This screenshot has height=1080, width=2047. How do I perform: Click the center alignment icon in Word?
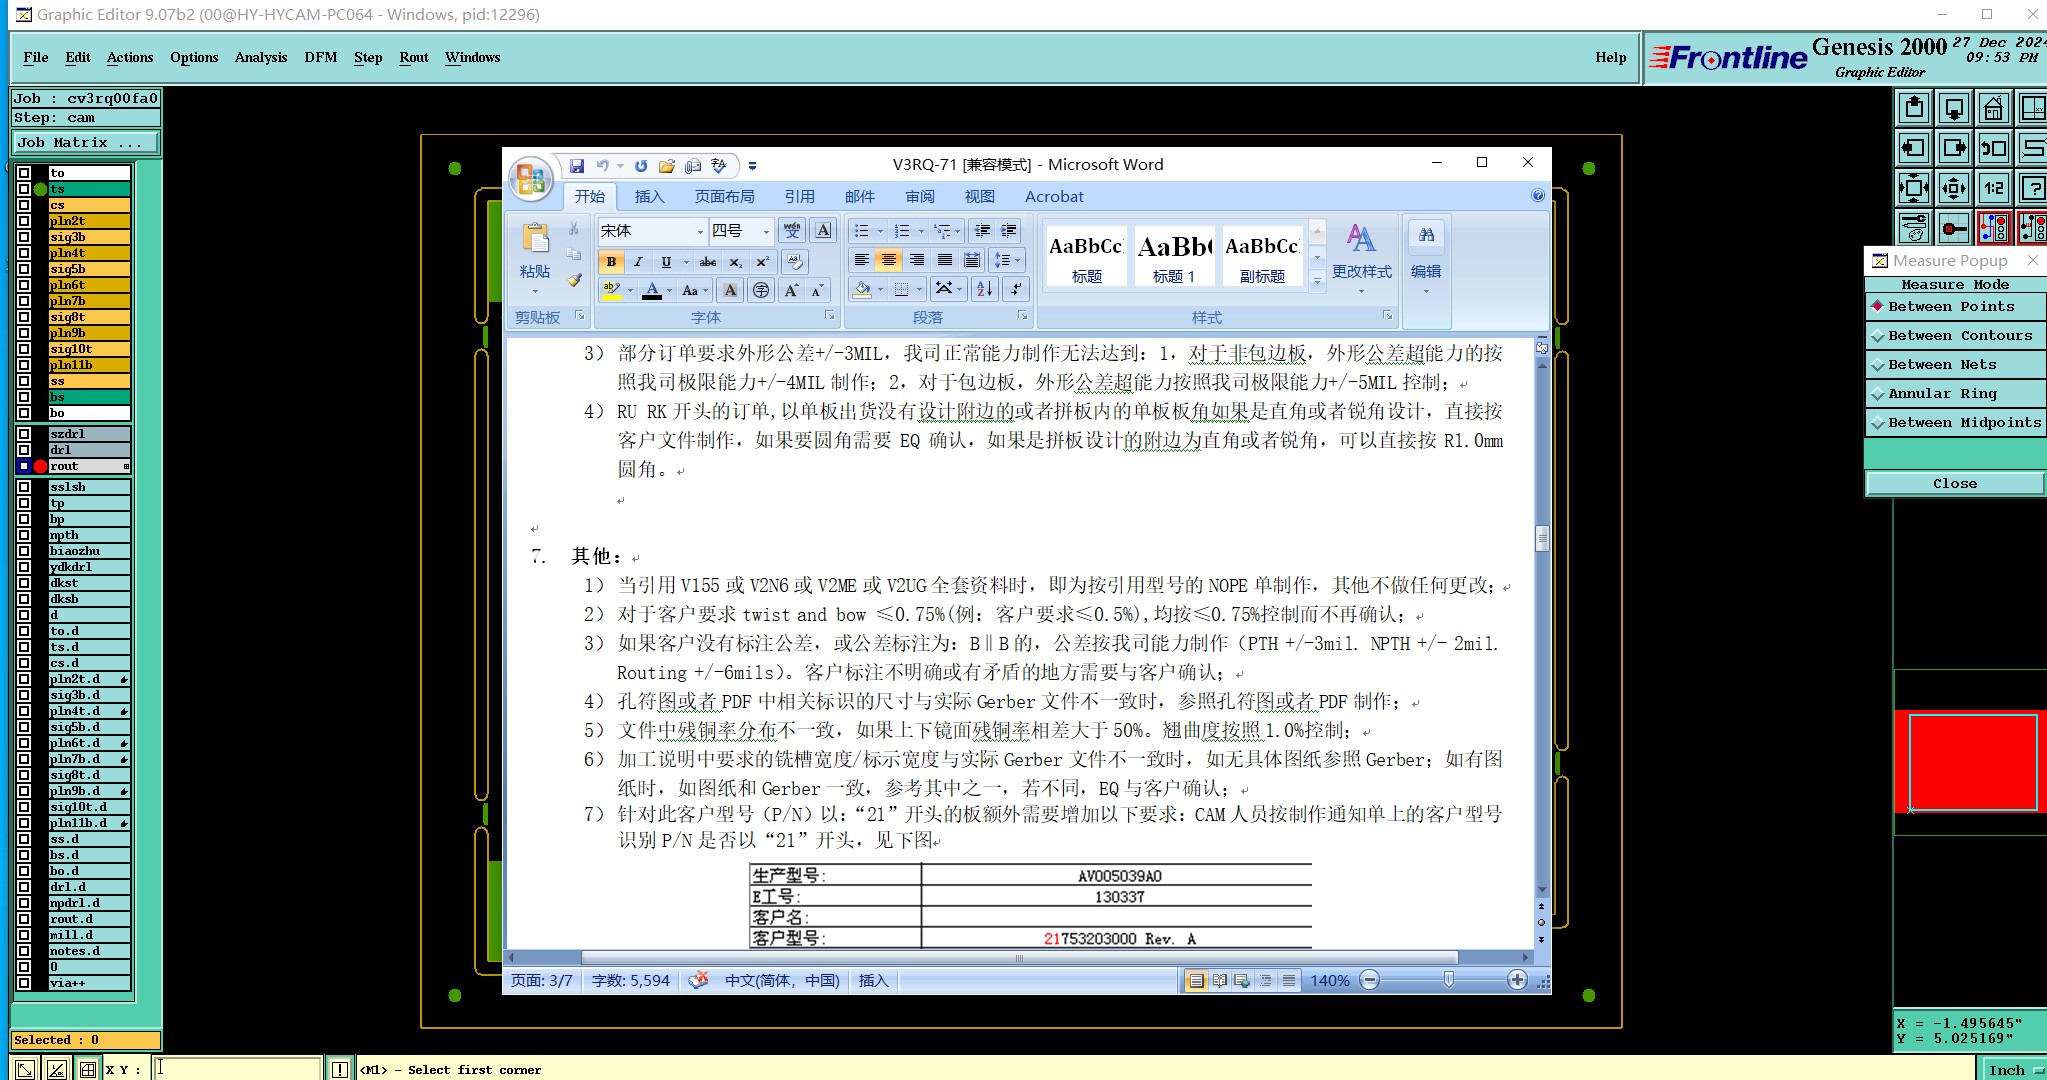888,260
